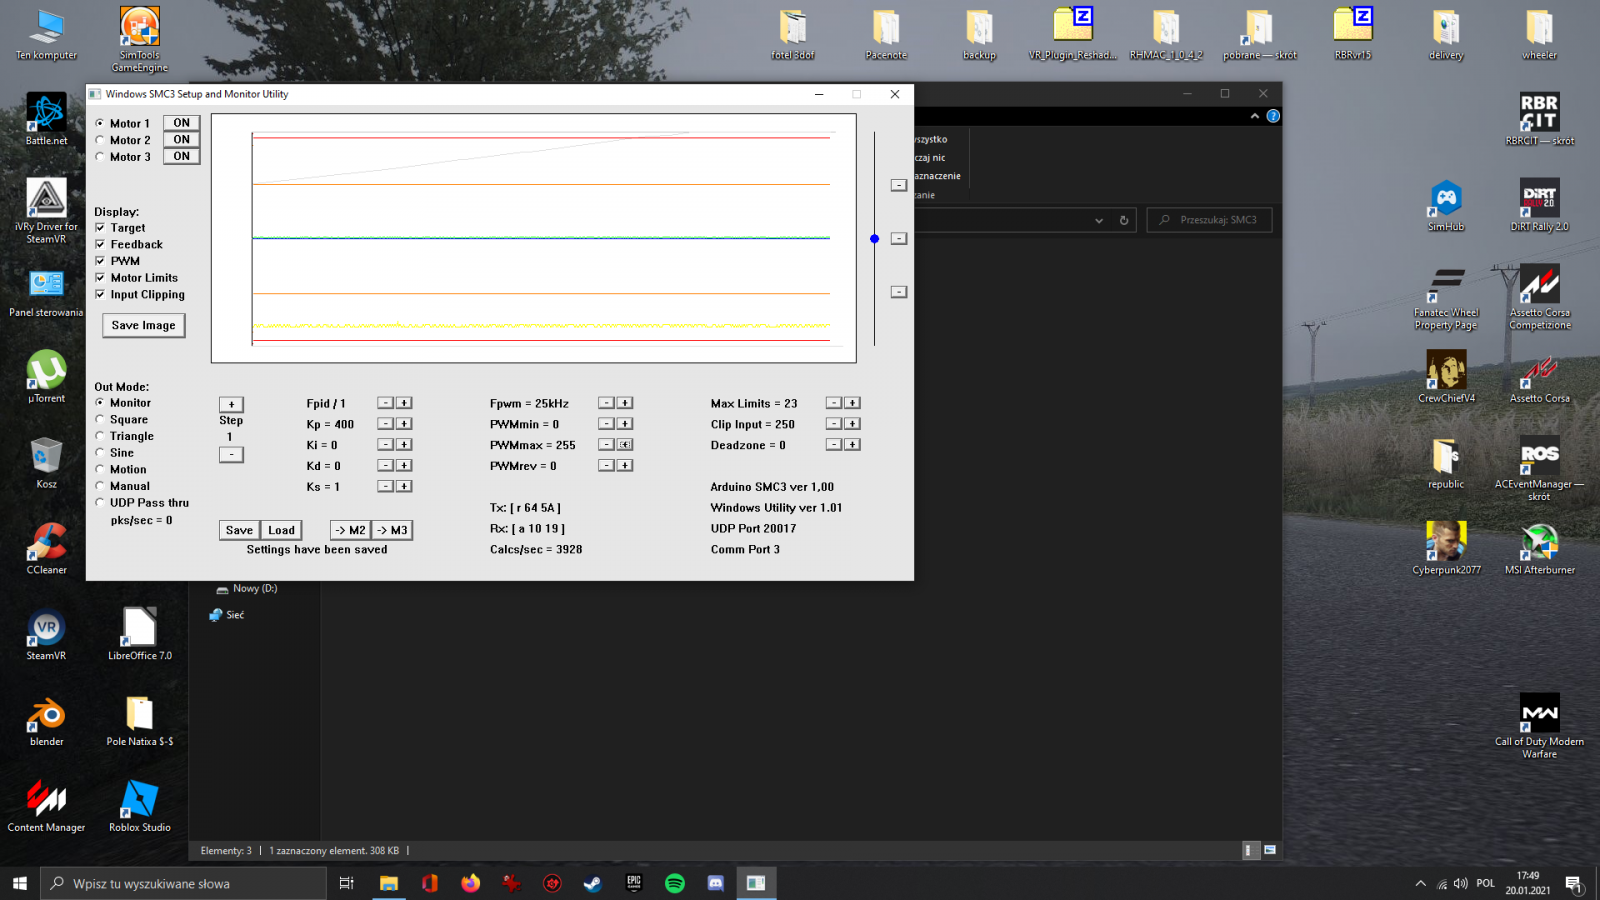
Task: Click the blue vertical slider handle
Action: (874, 239)
